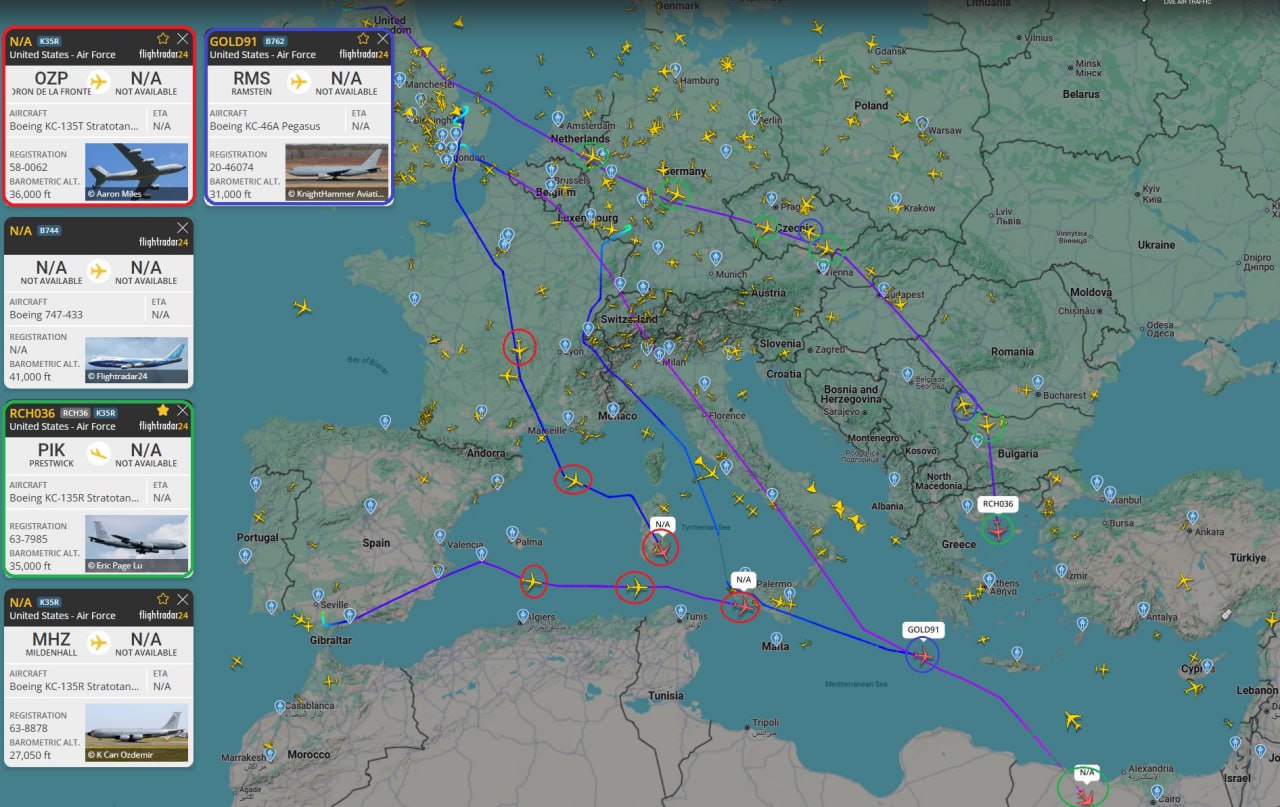Click registration 63-8878
This screenshot has height=807, width=1280.
tap(29, 729)
